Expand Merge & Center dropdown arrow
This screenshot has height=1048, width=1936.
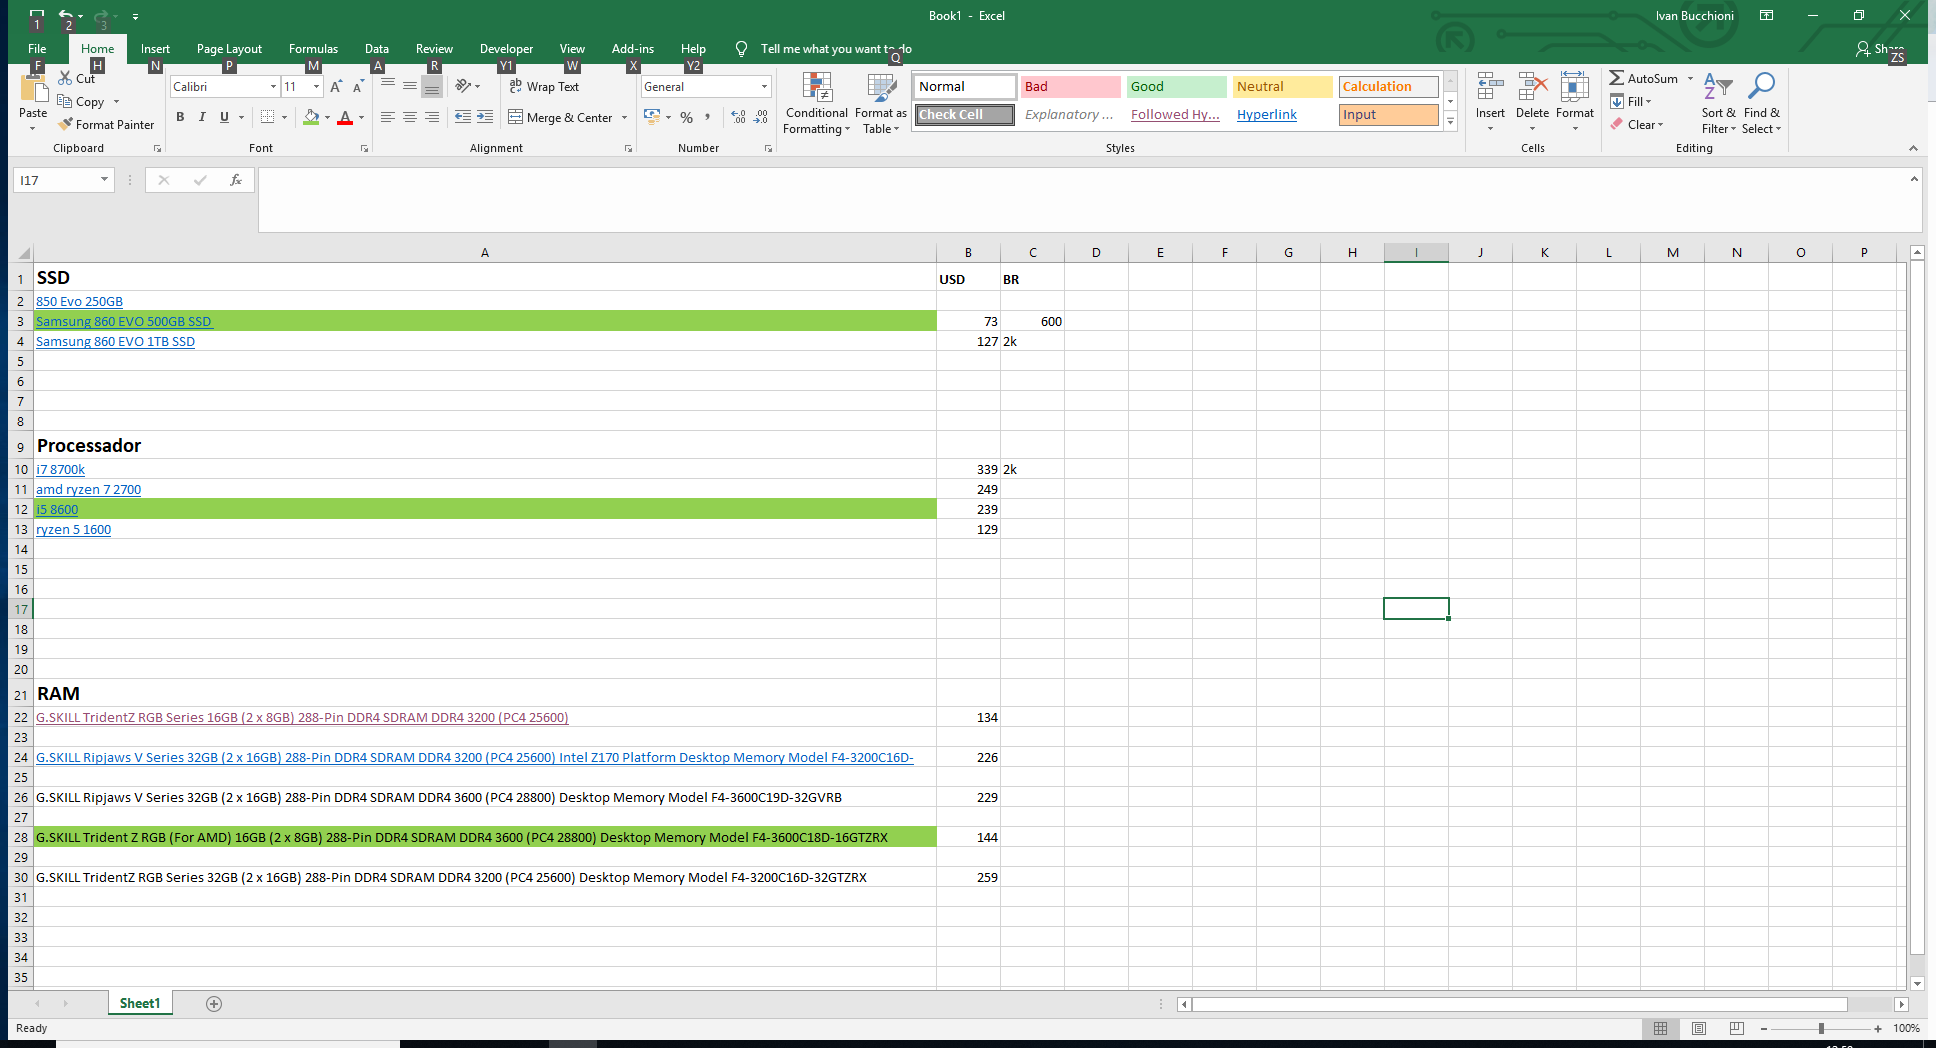point(624,117)
